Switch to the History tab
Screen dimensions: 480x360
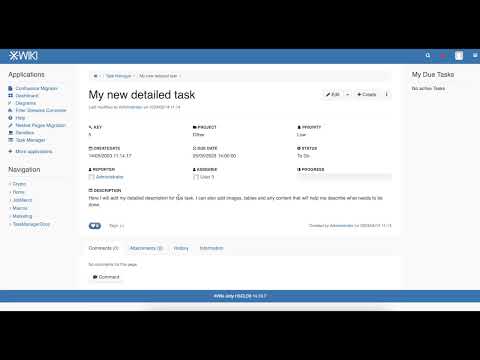(181, 248)
